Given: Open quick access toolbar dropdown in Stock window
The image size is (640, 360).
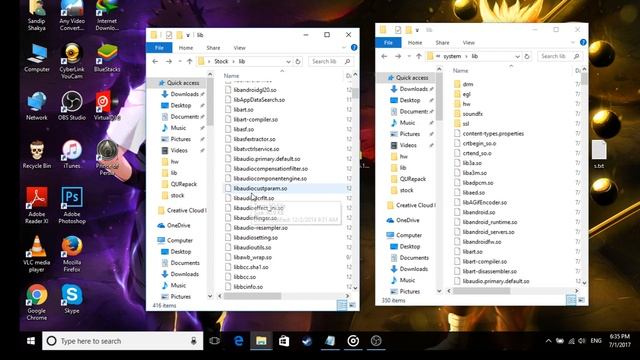Looking at the screenshot, I should tap(188, 35).
